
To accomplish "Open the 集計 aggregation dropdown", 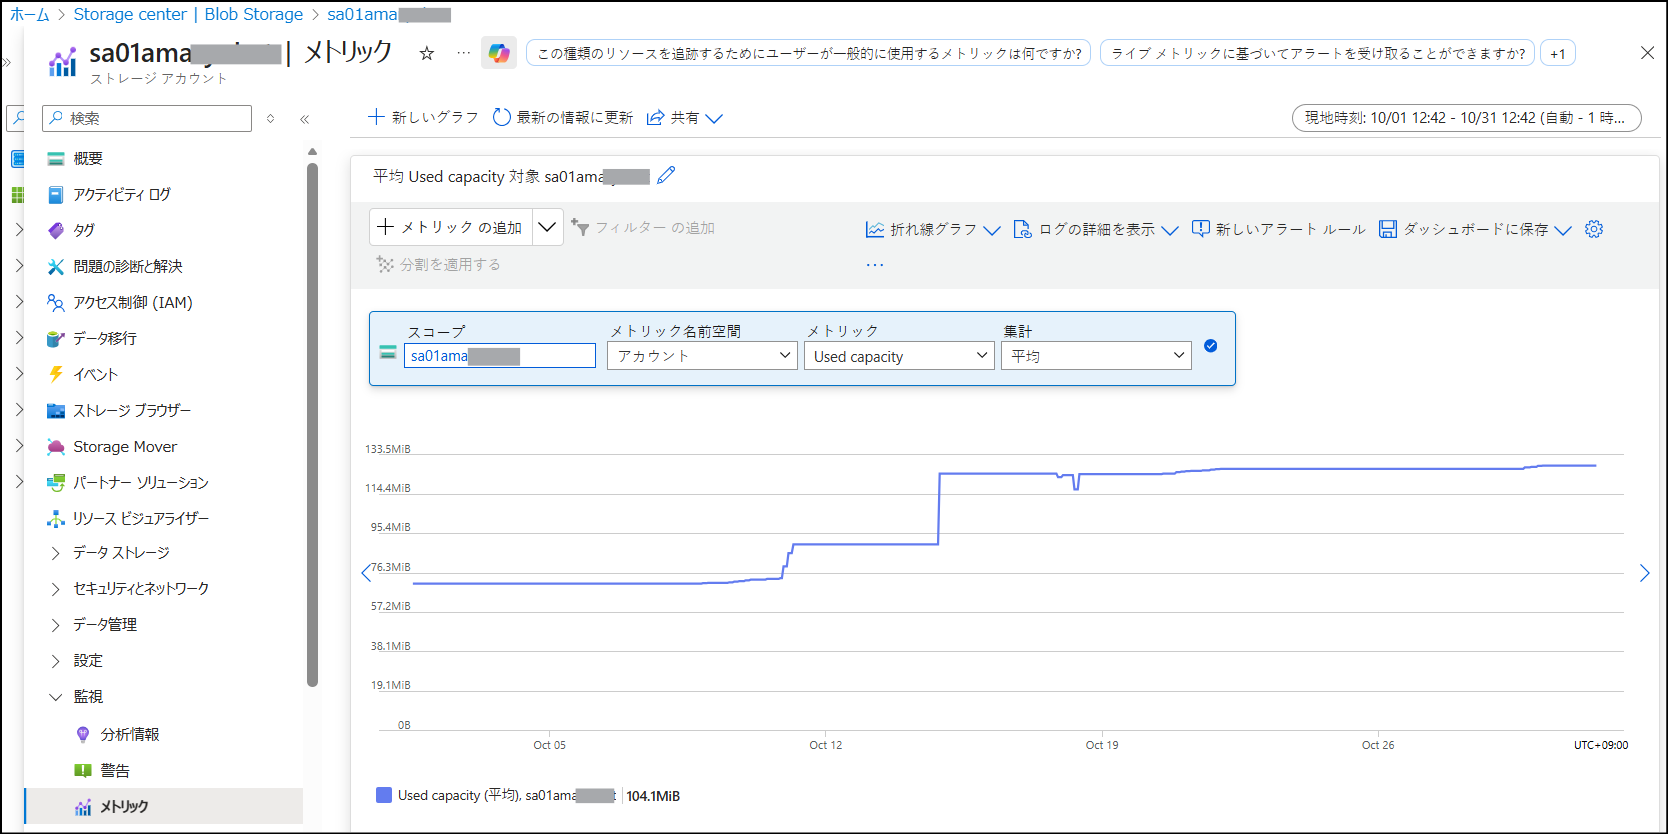I will 1096,356.
